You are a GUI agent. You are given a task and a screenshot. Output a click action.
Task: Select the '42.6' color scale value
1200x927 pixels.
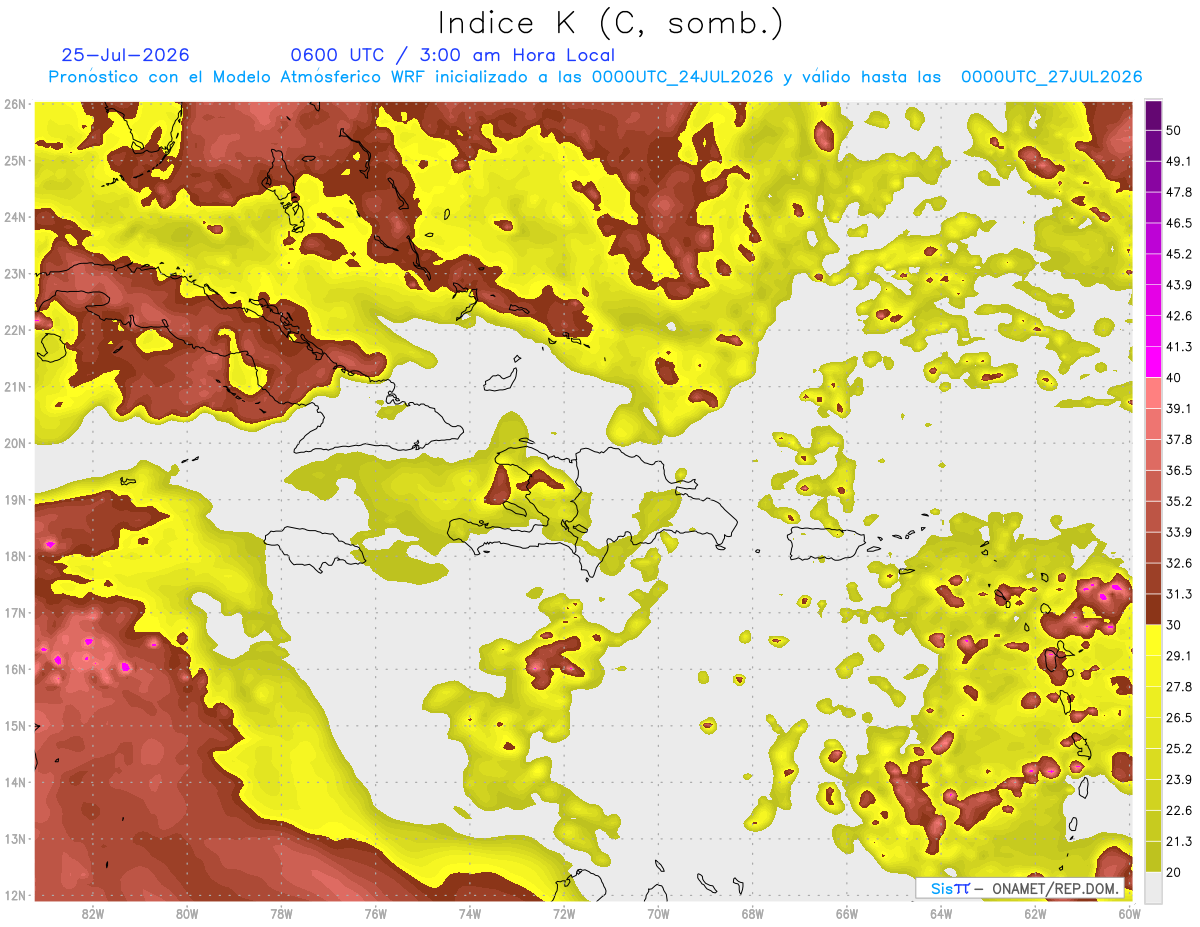point(1179,316)
